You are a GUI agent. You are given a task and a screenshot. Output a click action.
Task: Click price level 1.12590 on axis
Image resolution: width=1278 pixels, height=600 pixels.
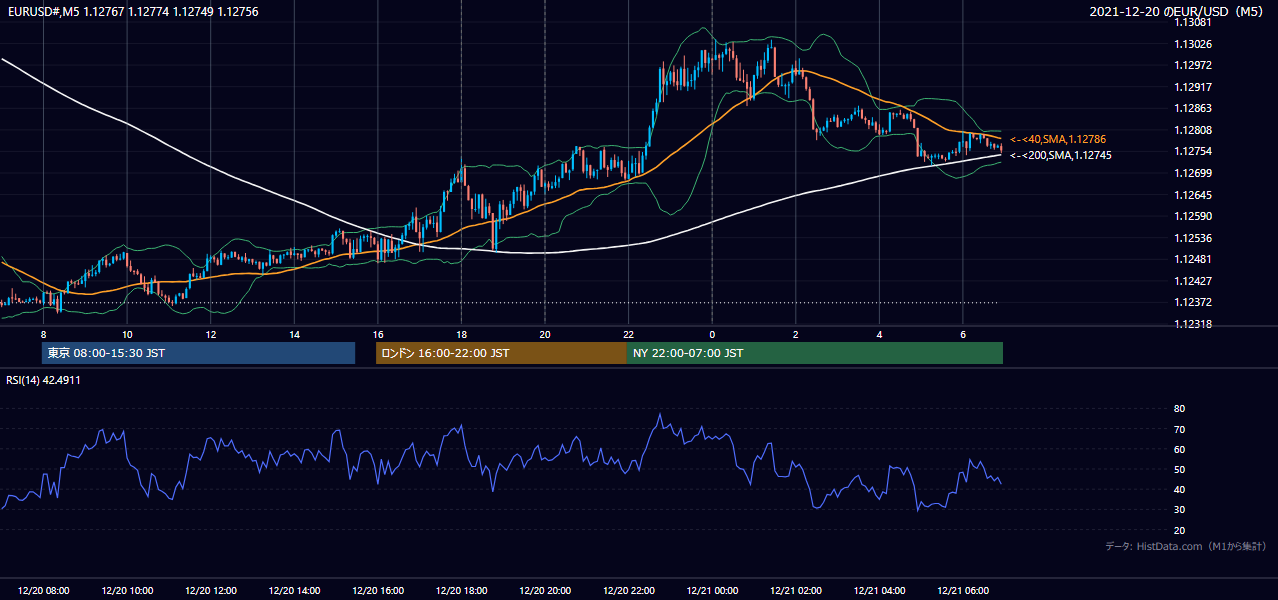[x=1193, y=216]
